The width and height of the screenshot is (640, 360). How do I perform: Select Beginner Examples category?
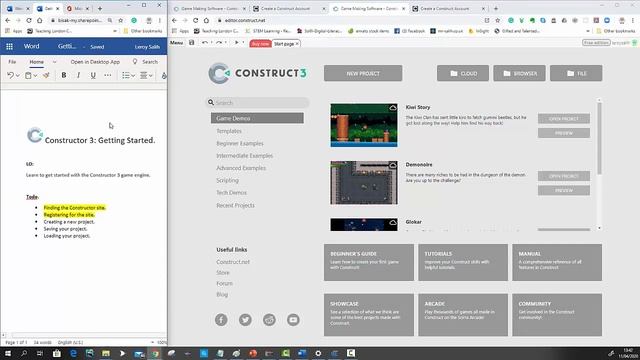pos(240,143)
